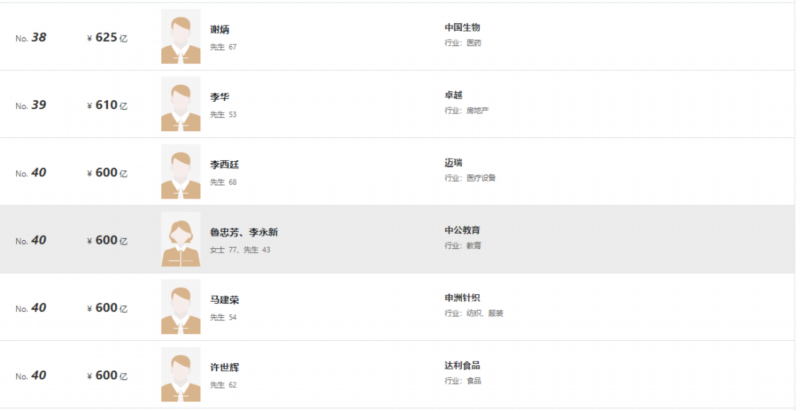Click the name 鲁忠芳、李永新
The image size is (800, 411).
point(244,232)
